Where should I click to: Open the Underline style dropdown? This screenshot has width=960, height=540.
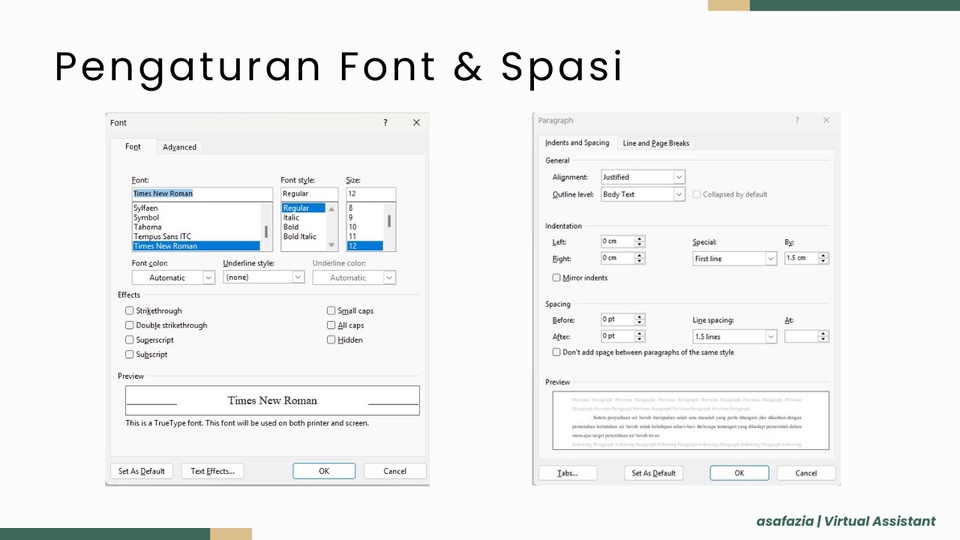297,277
